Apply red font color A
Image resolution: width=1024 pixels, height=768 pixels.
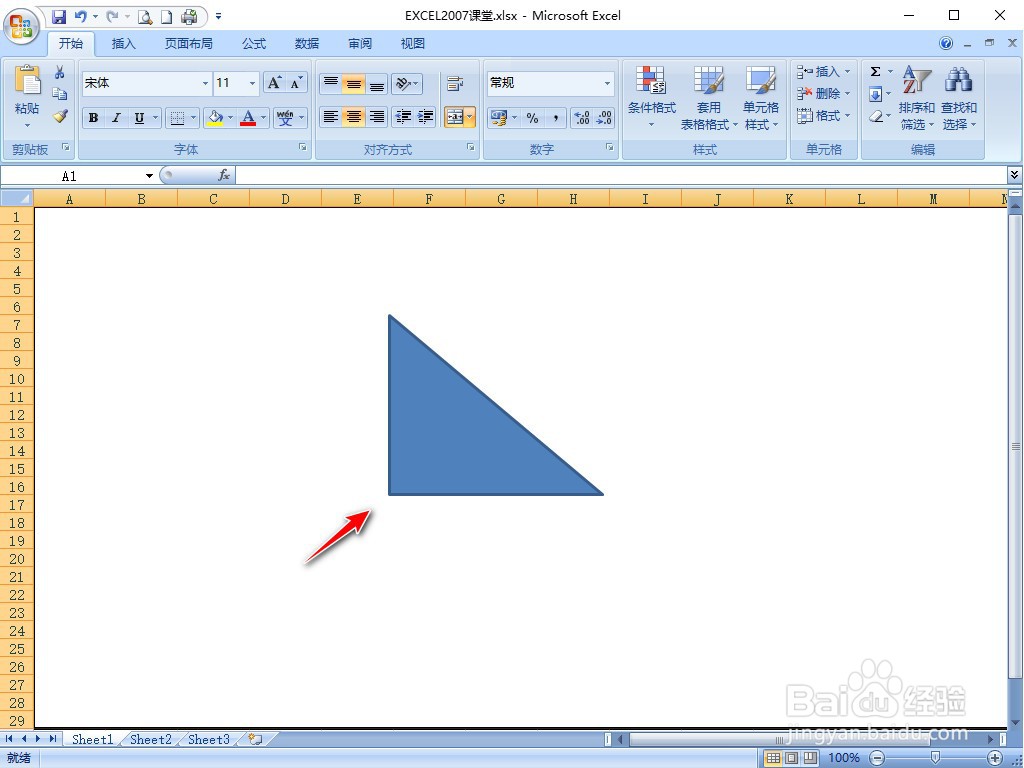[x=248, y=118]
